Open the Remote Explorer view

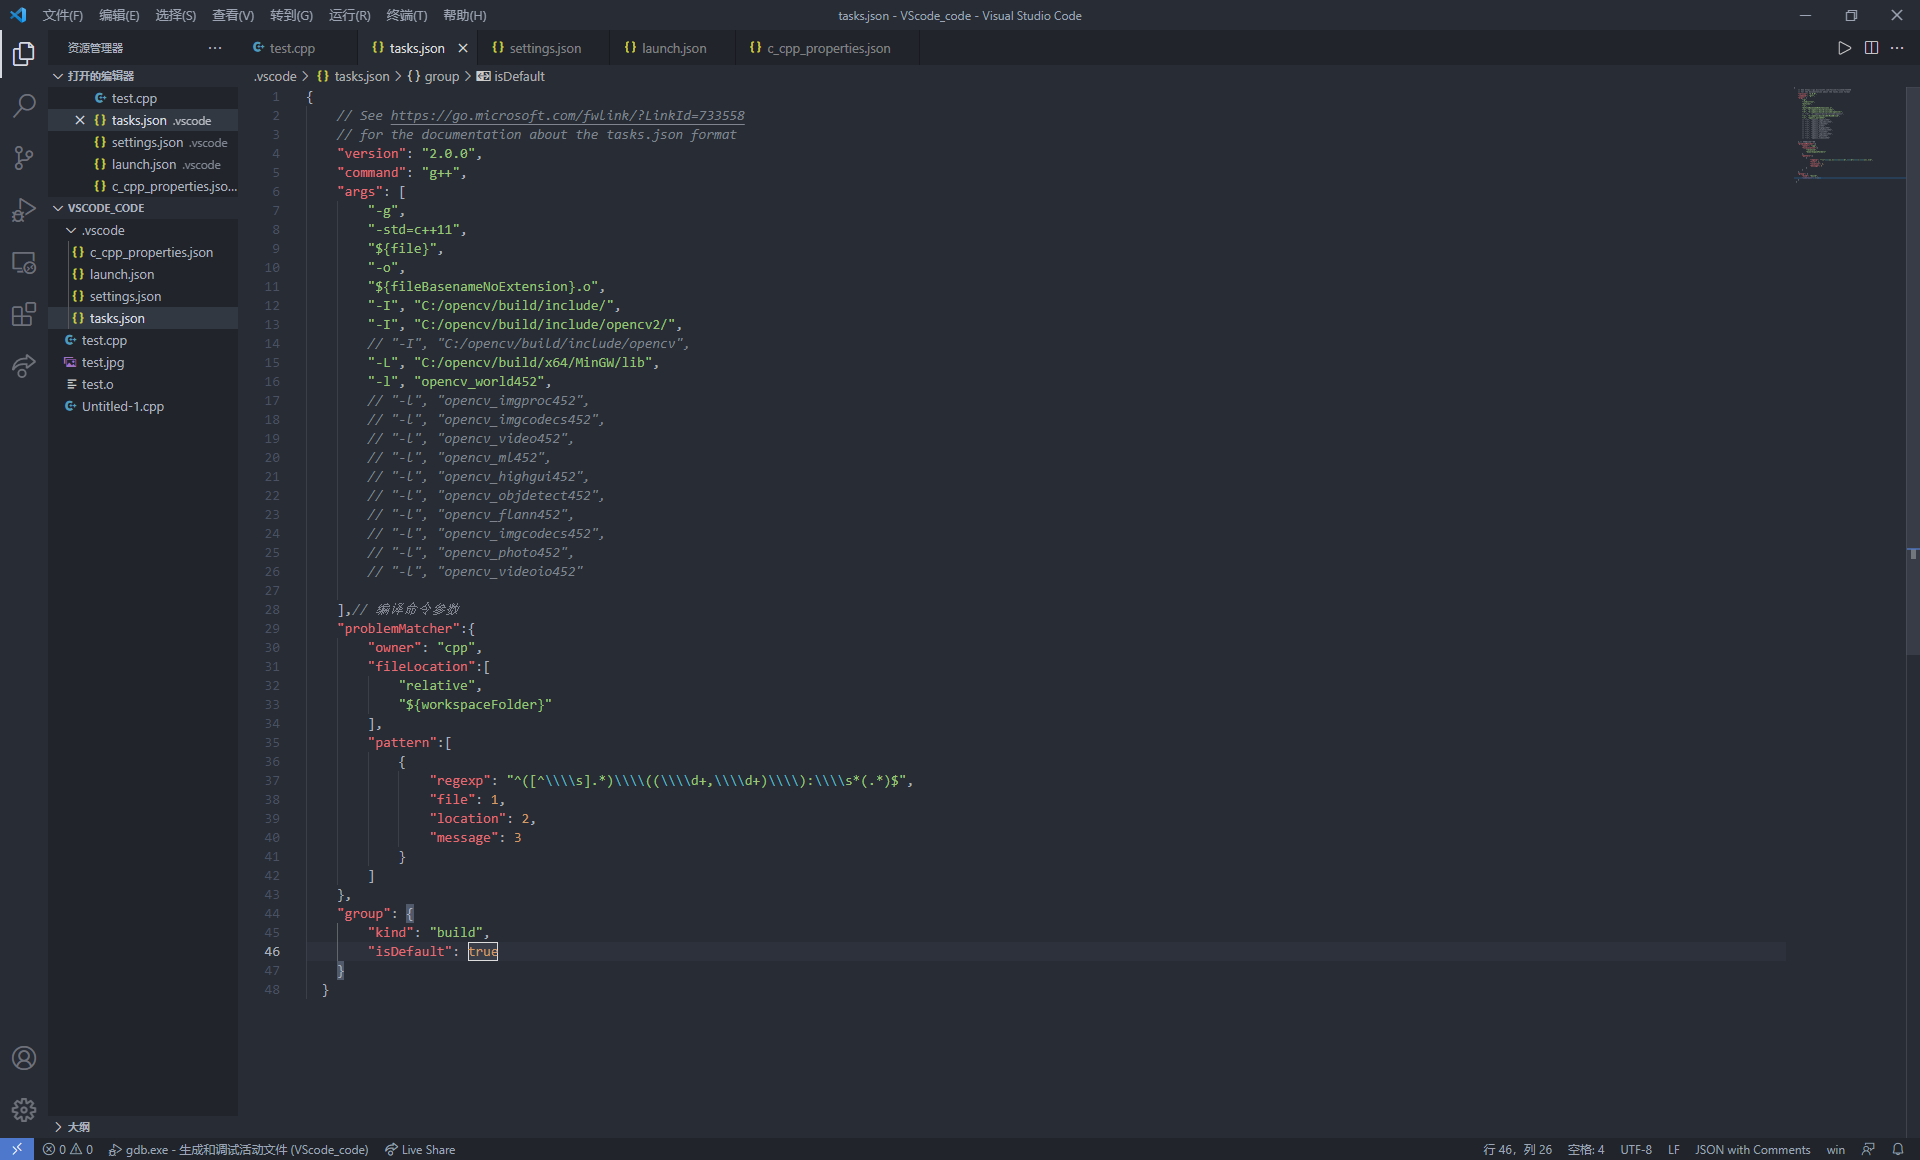coord(24,263)
